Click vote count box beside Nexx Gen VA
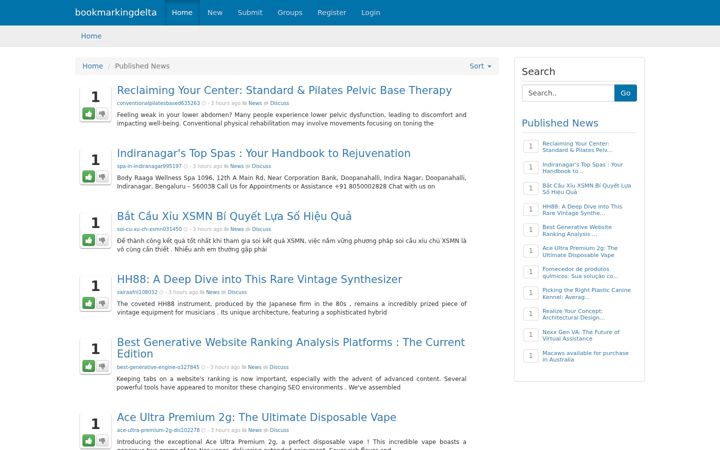 click(x=531, y=335)
